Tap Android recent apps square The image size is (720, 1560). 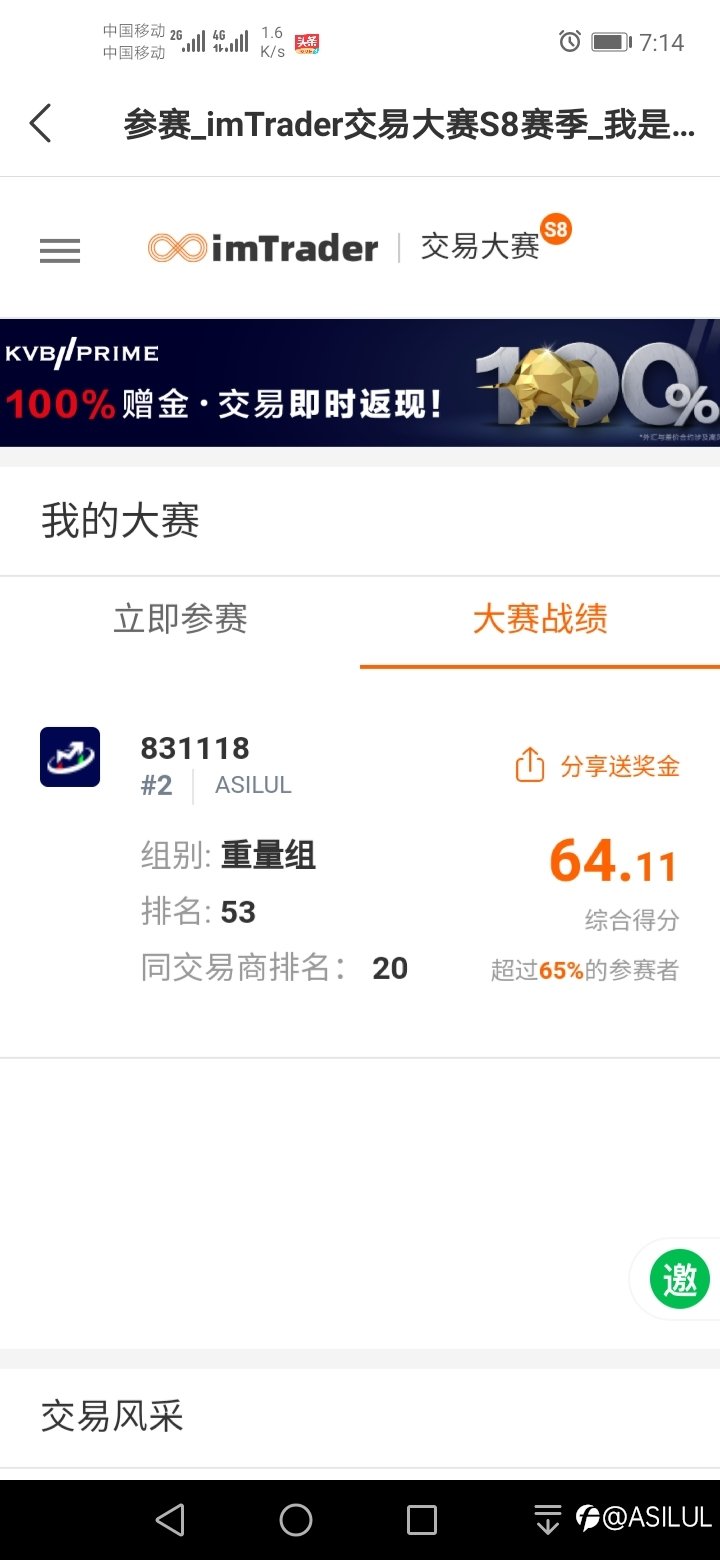(422, 1520)
